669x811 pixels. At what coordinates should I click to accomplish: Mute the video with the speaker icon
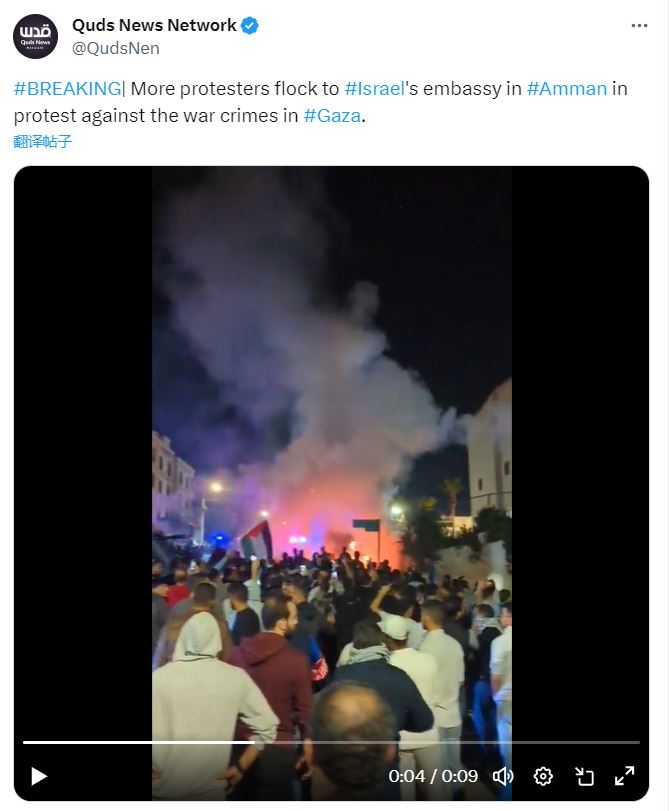502,776
